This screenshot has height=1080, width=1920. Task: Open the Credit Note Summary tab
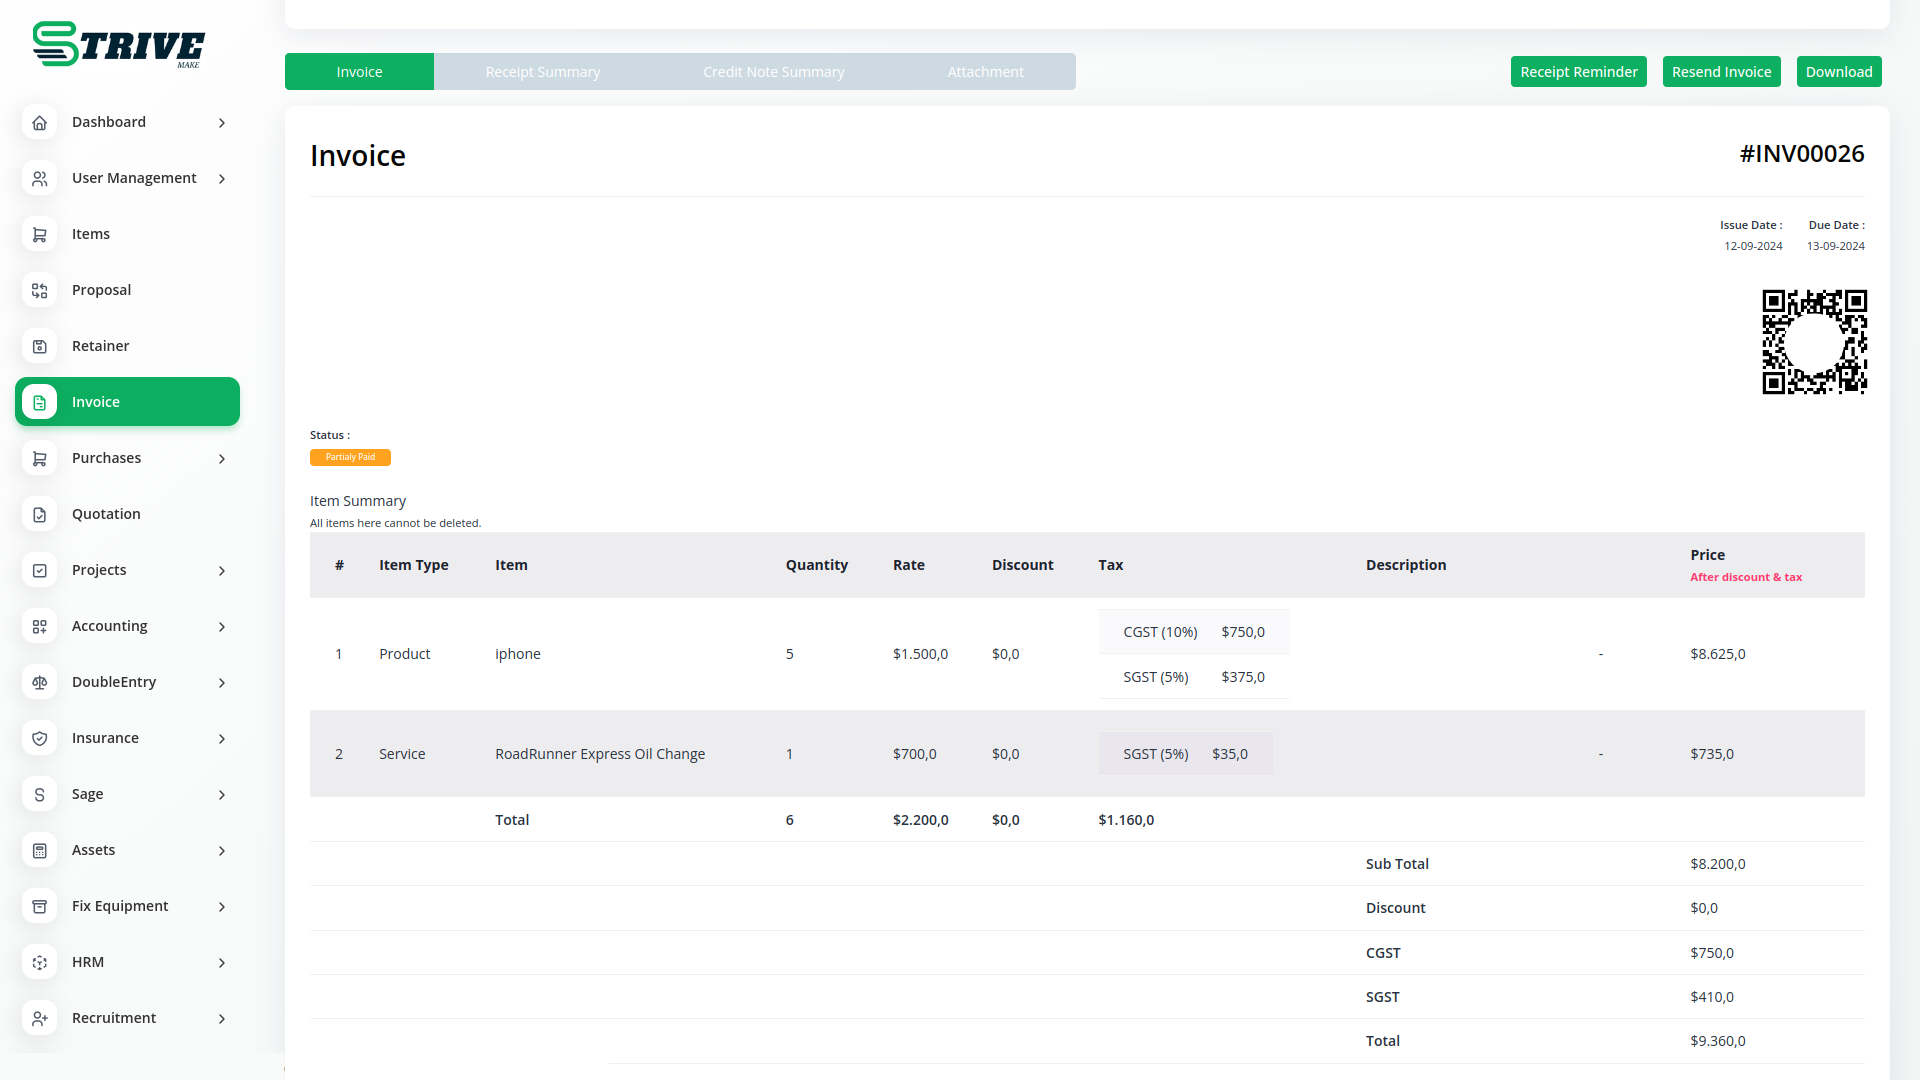pos(773,72)
